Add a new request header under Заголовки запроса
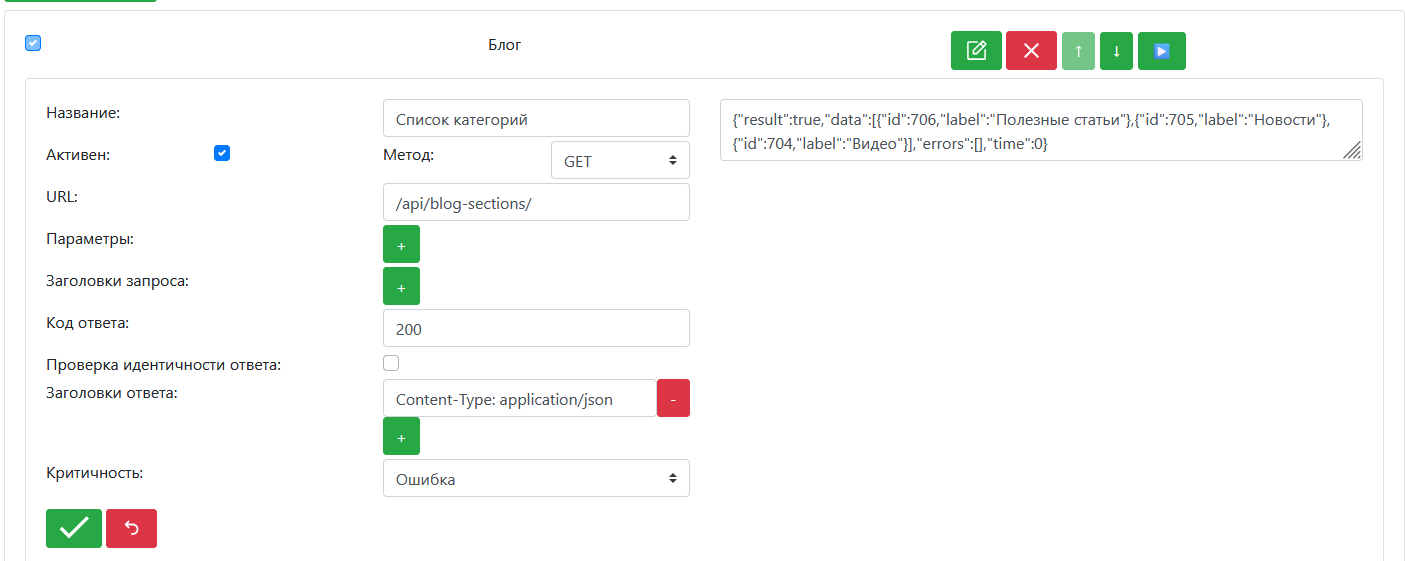This screenshot has width=1405, height=561. 401,286
